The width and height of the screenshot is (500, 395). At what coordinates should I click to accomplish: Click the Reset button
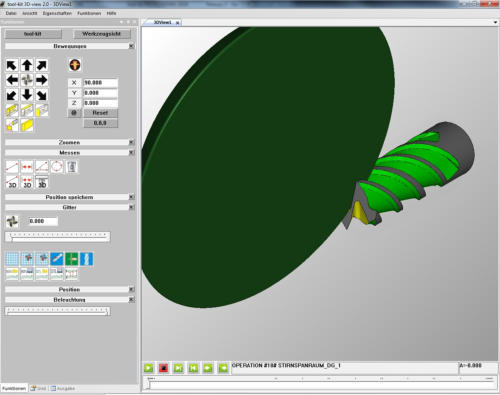click(x=100, y=113)
